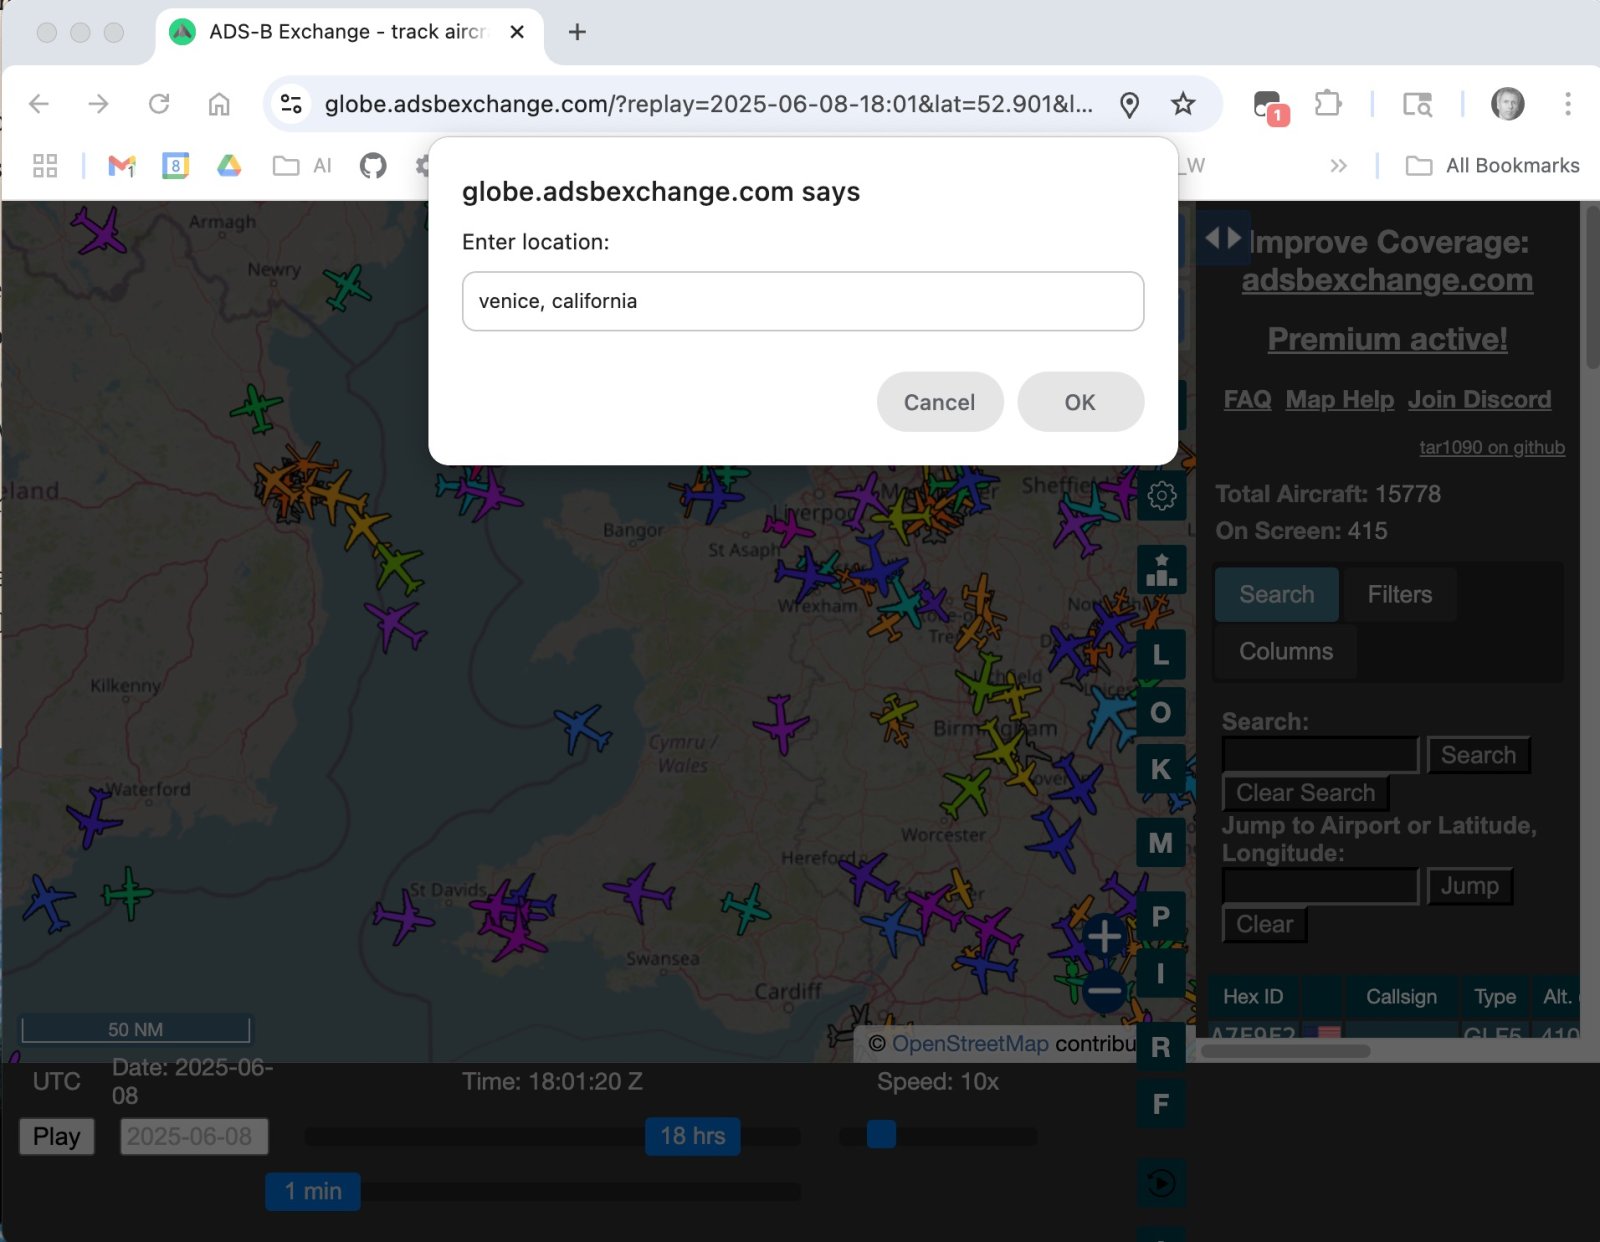Click OK in the location dialog
Screen dimensions: 1600x1242
[x=1080, y=402]
